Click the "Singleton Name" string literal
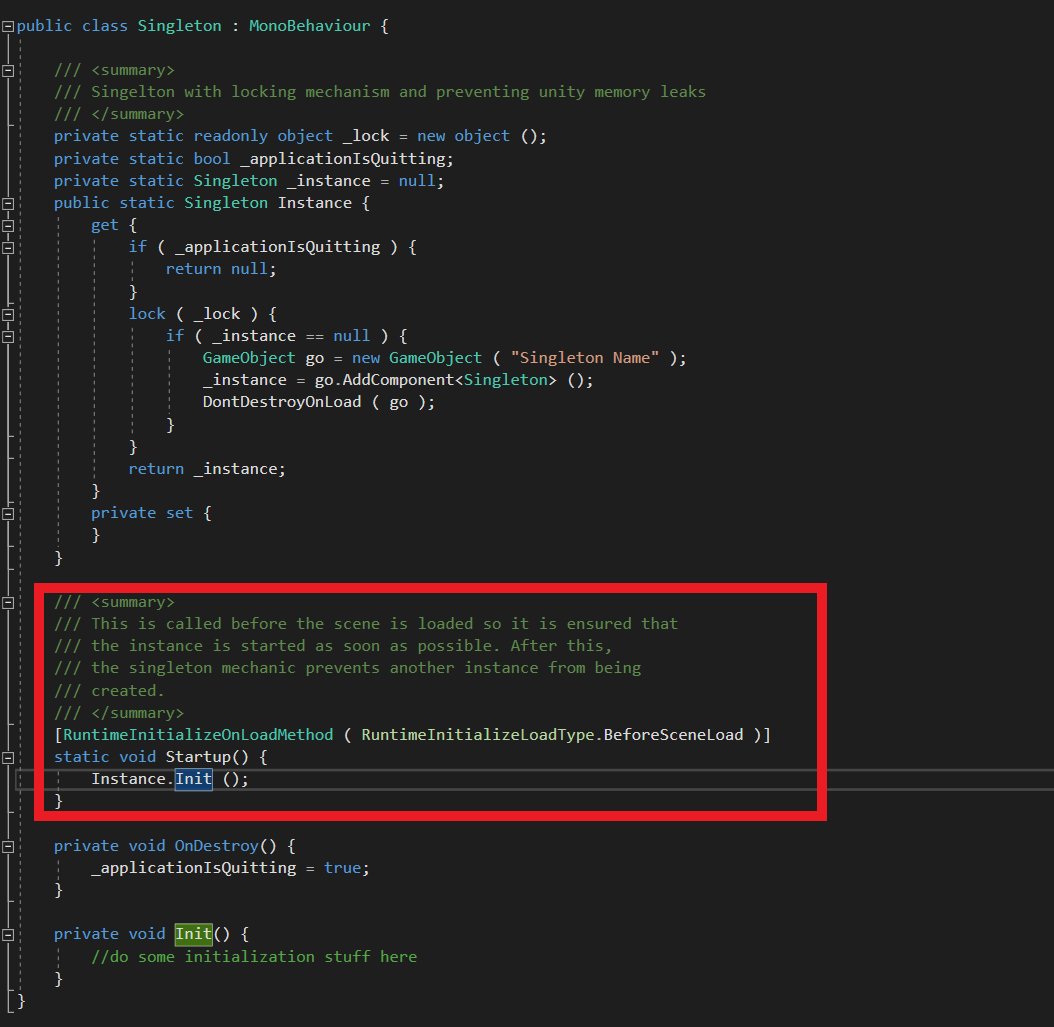This screenshot has height=1027, width=1054. [x=585, y=358]
